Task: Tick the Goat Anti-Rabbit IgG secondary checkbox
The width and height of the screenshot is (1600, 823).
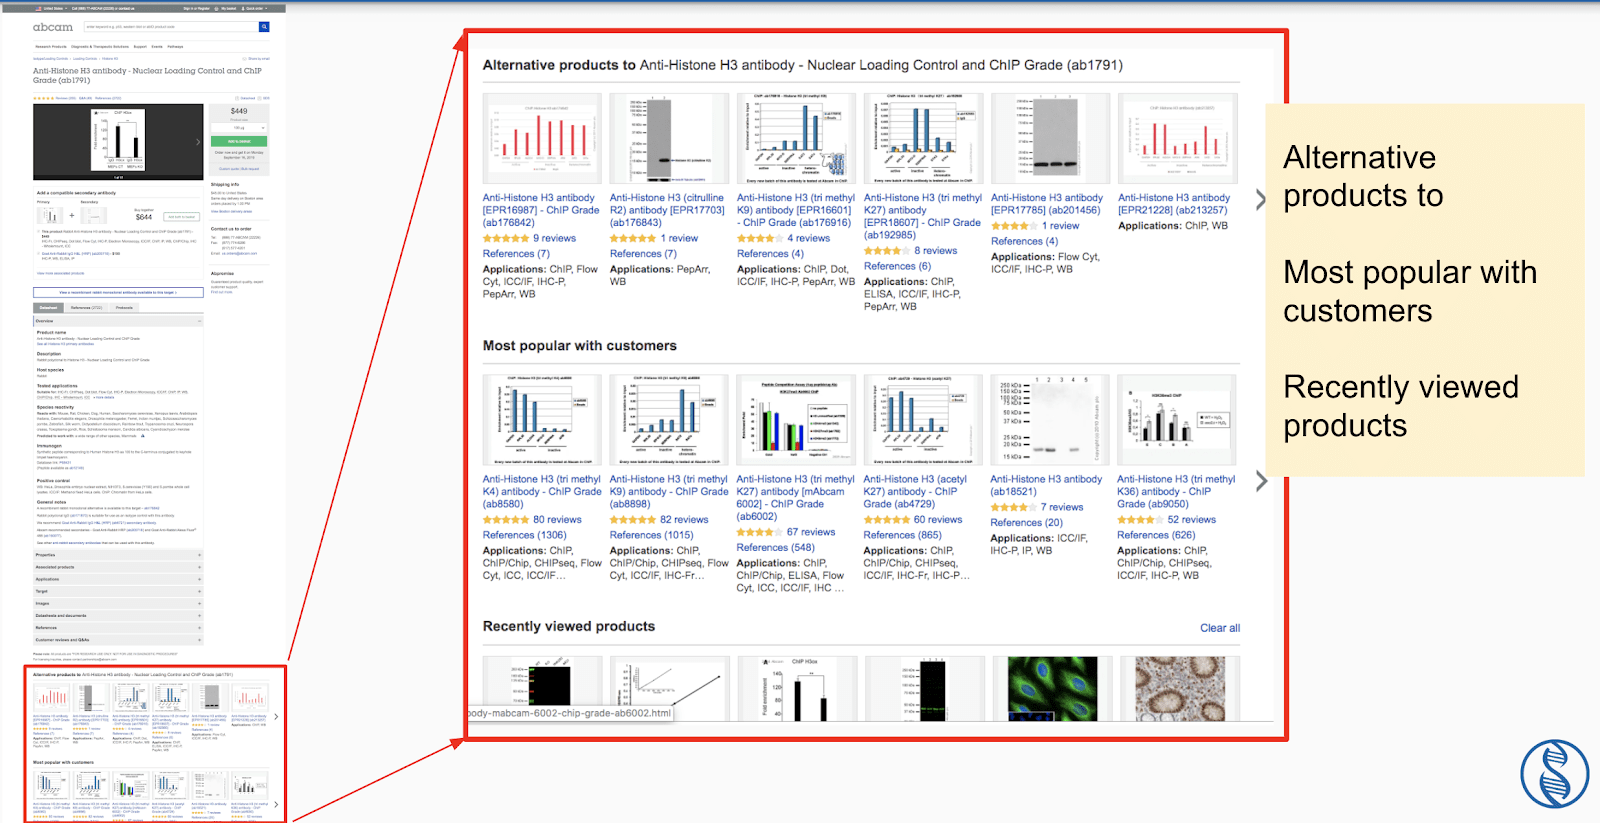Action: click(x=39, y=253)
